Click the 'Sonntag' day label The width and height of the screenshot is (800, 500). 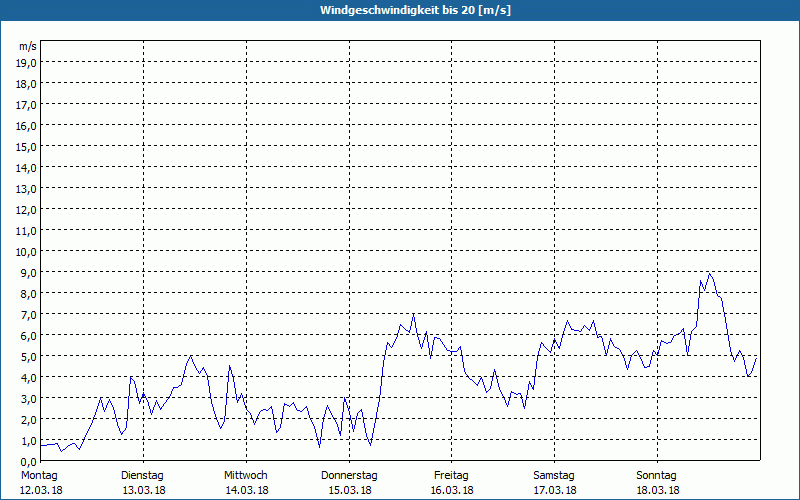tap(657, 476)
